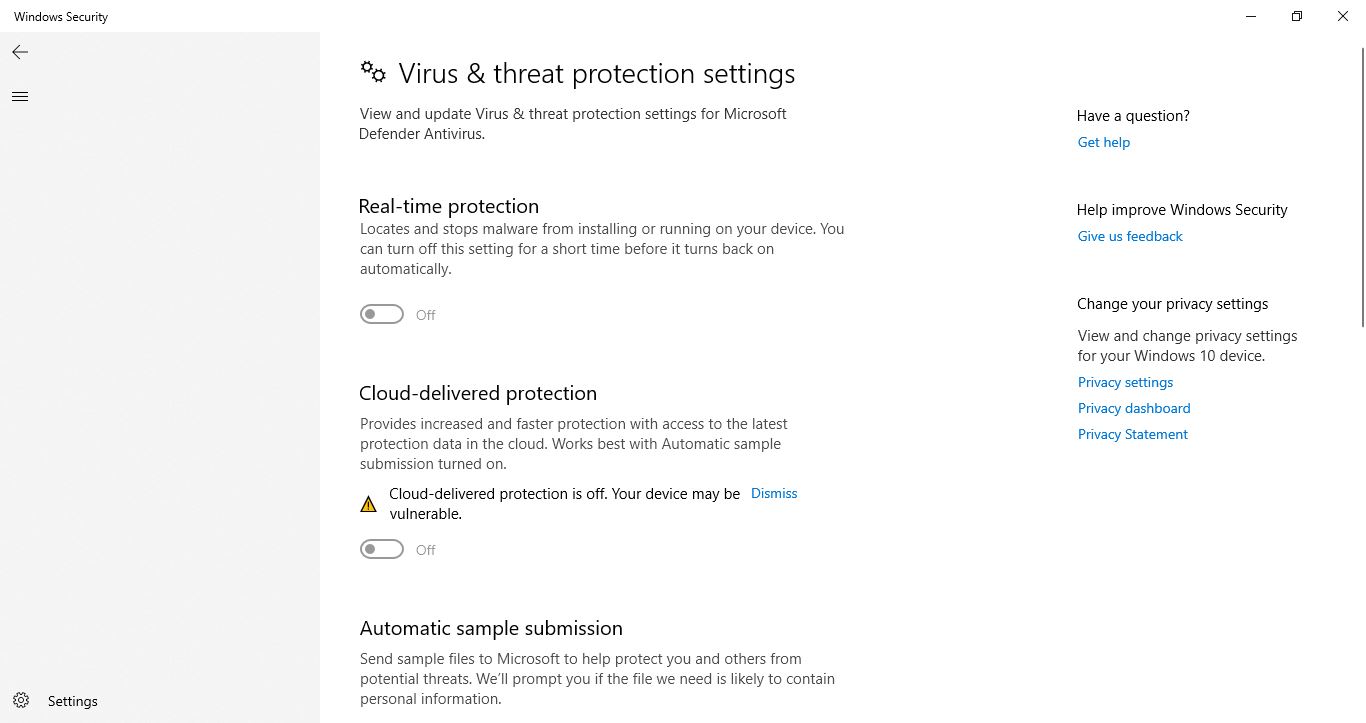View the Privacy dashboard
This screenshot has width=1366, height=723.
(x=1134, y=408)
